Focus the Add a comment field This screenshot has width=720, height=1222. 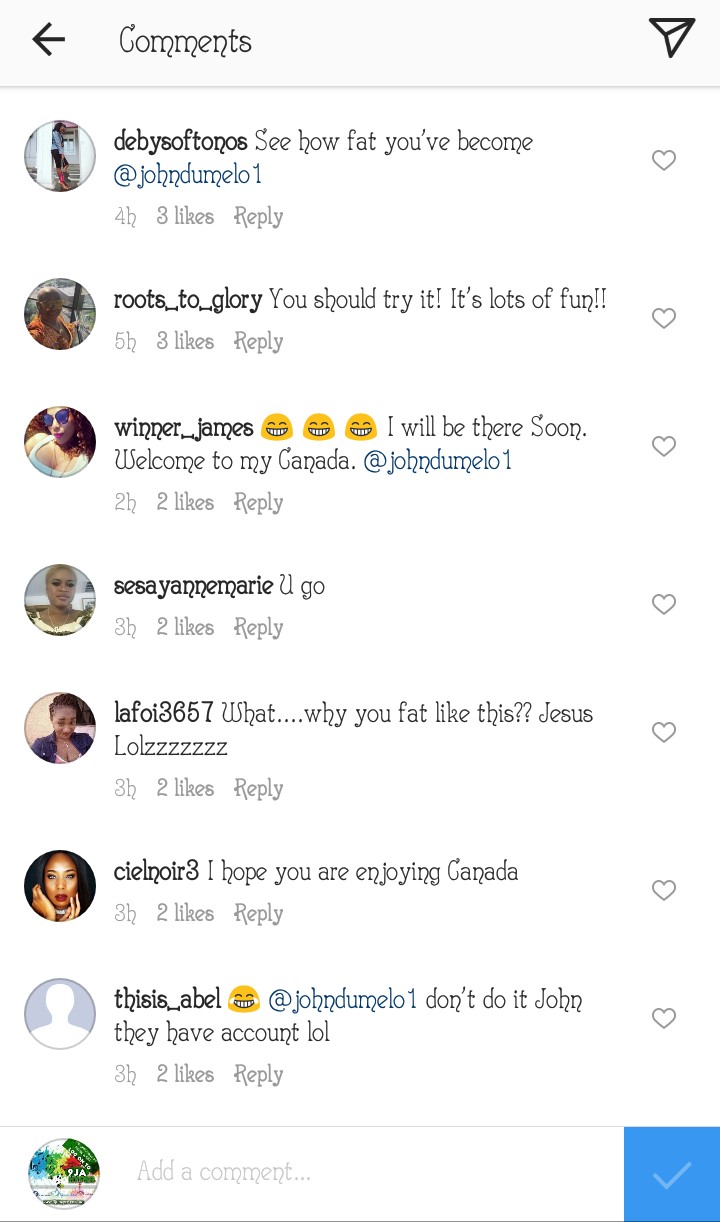point(370,1172)
